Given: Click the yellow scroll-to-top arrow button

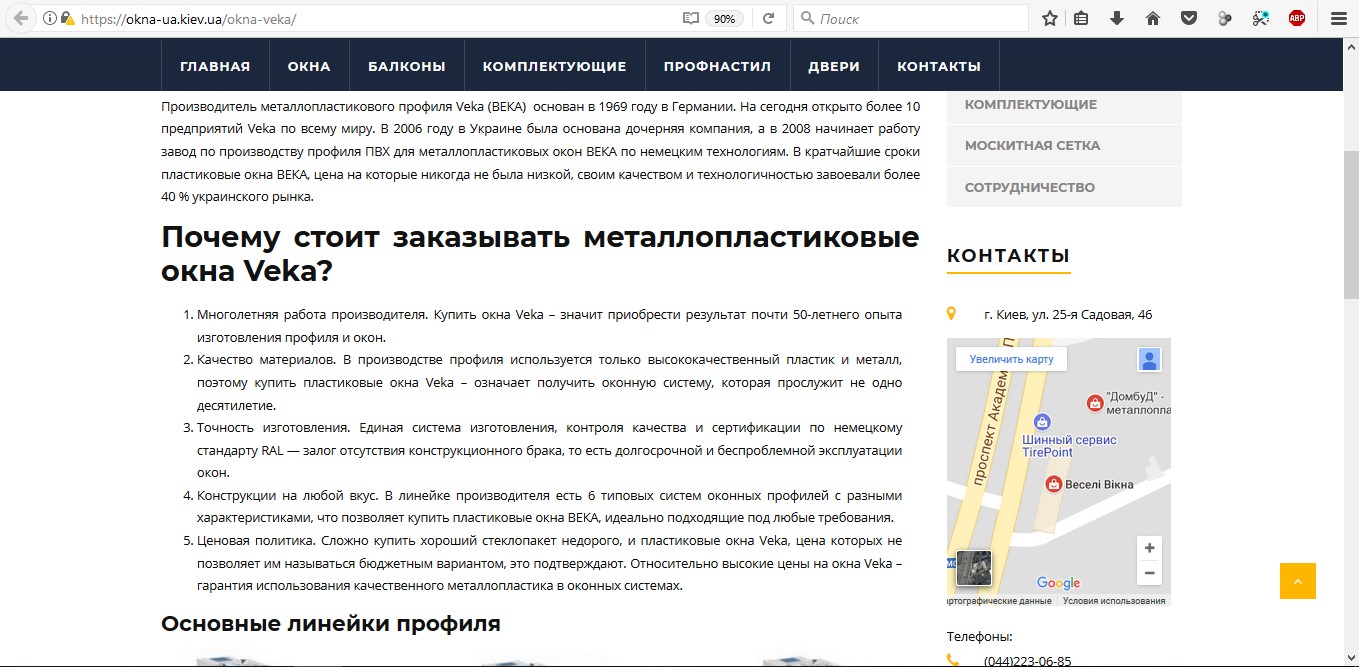Looking at the screenshot, I should (x=1298, y=581).
